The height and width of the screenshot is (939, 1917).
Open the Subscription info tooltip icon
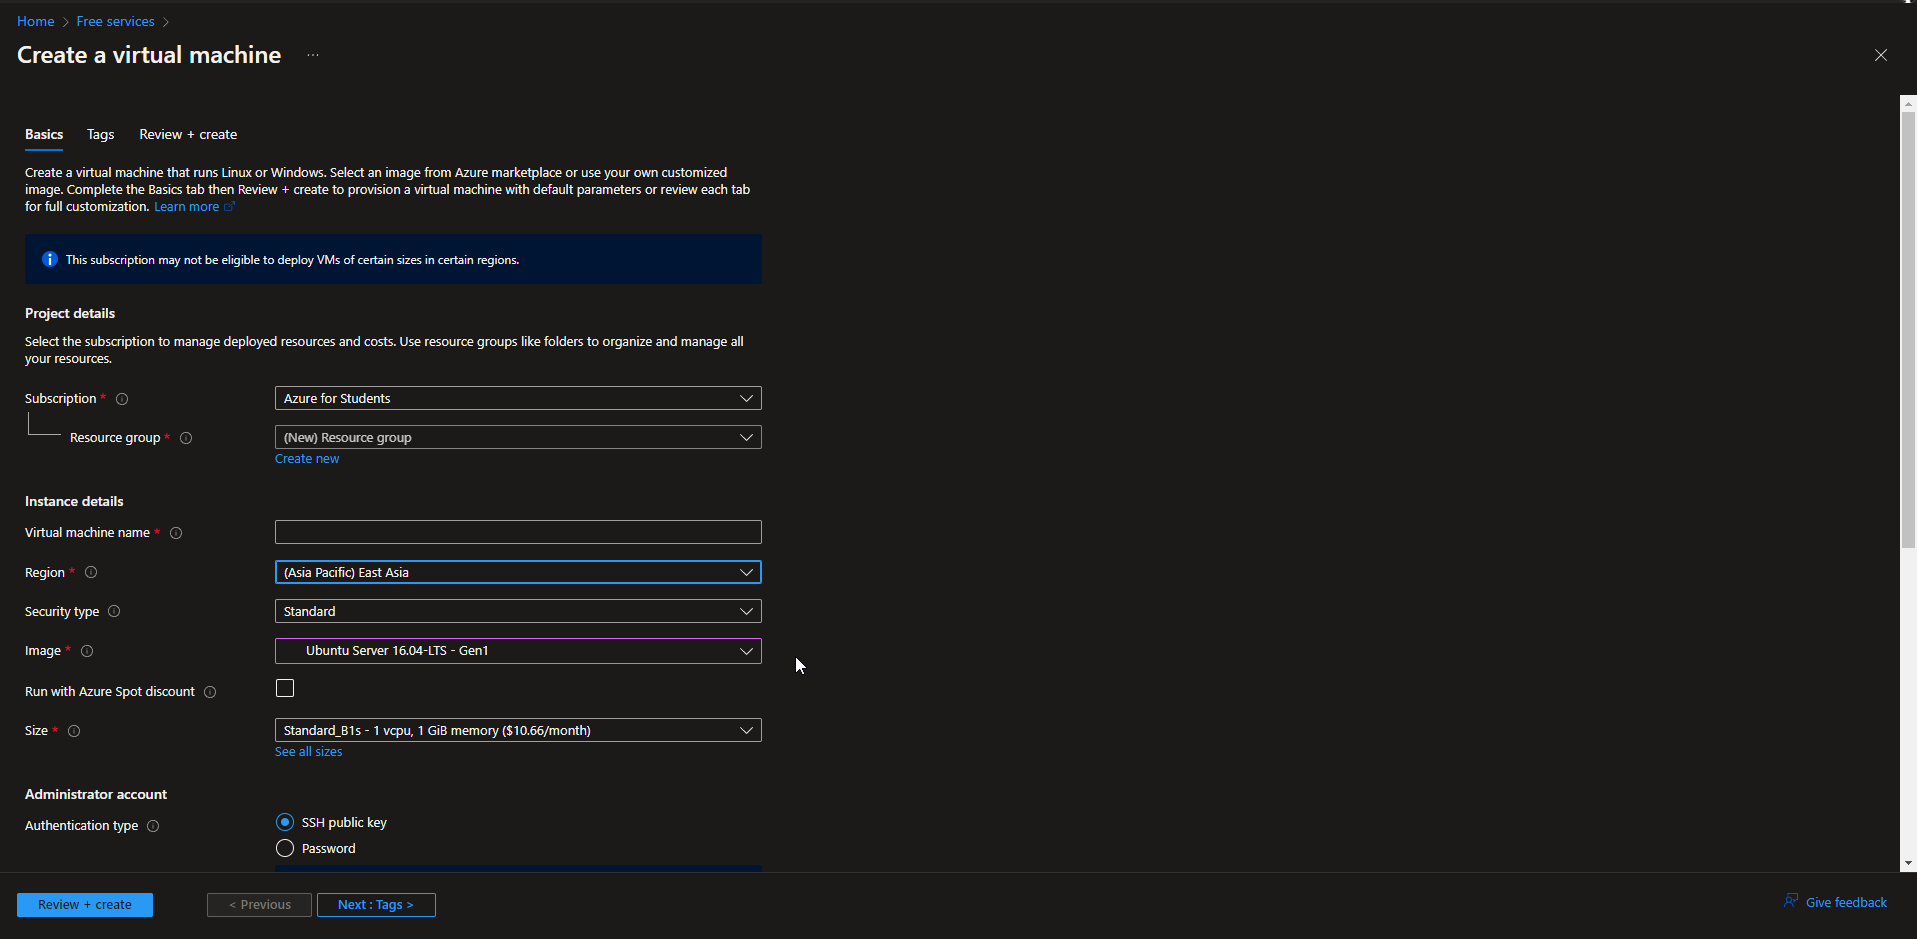point(121,399)
